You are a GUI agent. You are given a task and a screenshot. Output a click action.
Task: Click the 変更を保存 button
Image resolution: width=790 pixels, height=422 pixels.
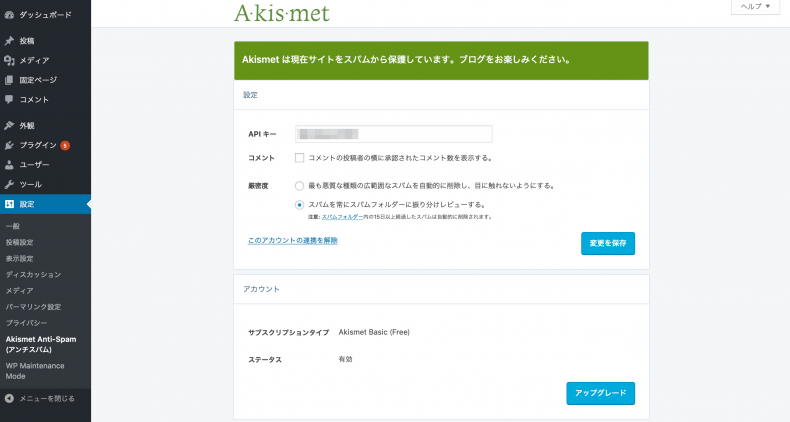[608, 243]
